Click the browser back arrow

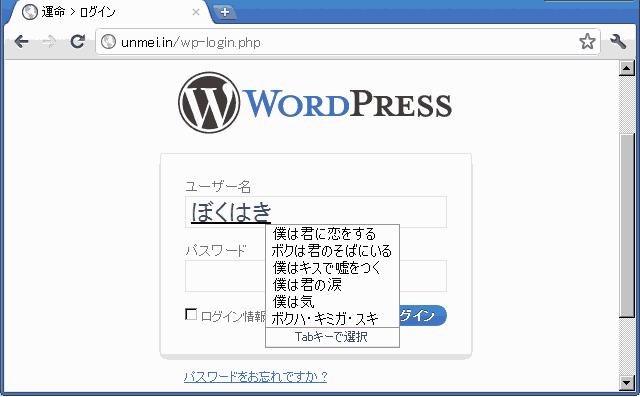[21, 42]
